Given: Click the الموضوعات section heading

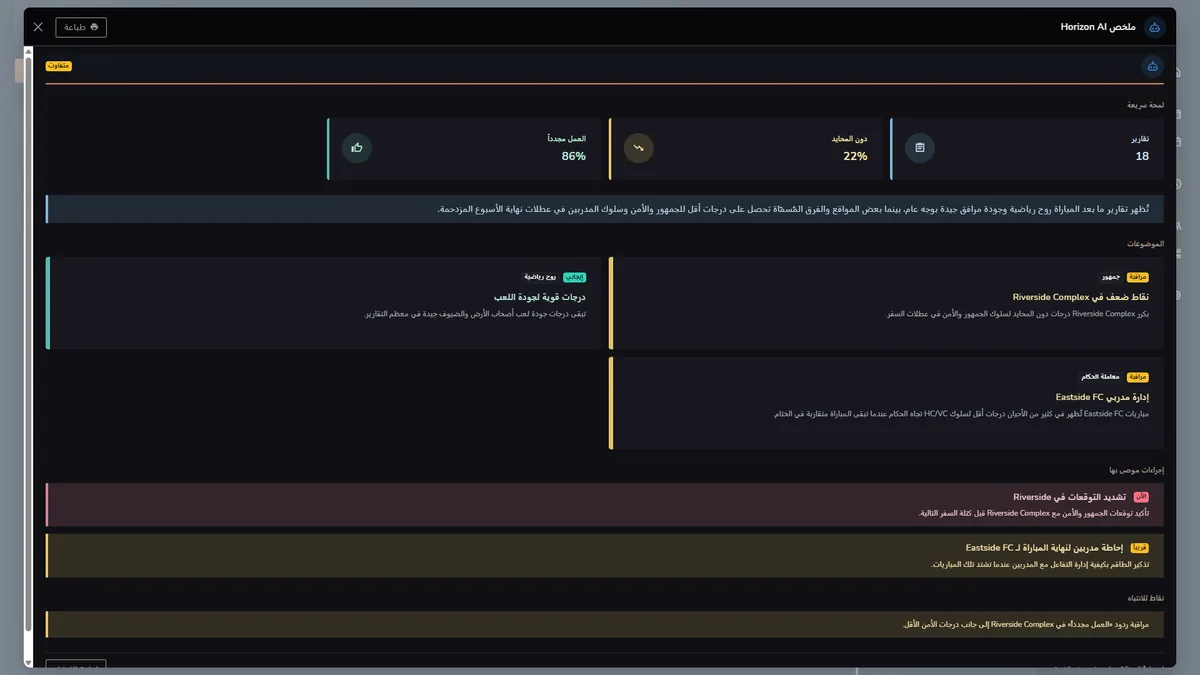Looking at the screenshot, I should pyautogui.click(x=1145, y=244).
